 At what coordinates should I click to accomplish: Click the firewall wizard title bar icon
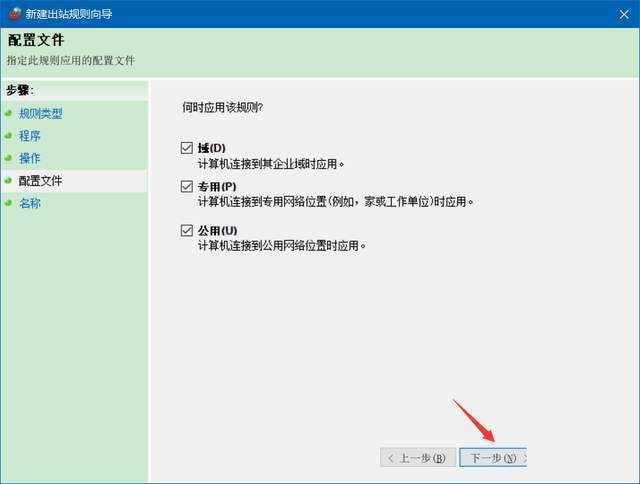(15, 13)
